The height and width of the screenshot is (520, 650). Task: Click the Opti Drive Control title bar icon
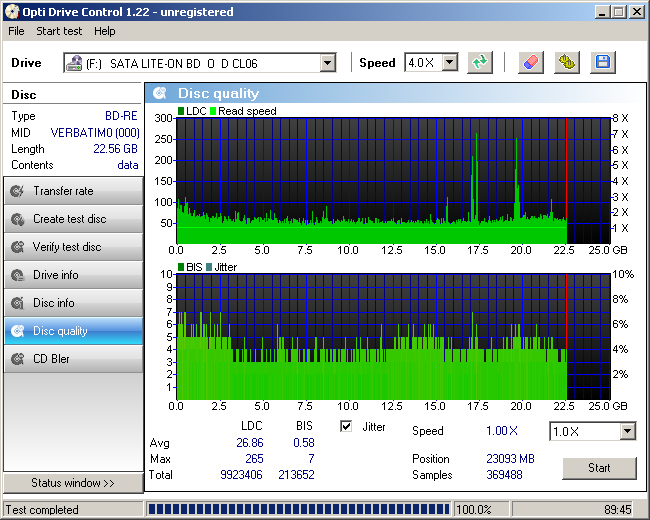12,12
